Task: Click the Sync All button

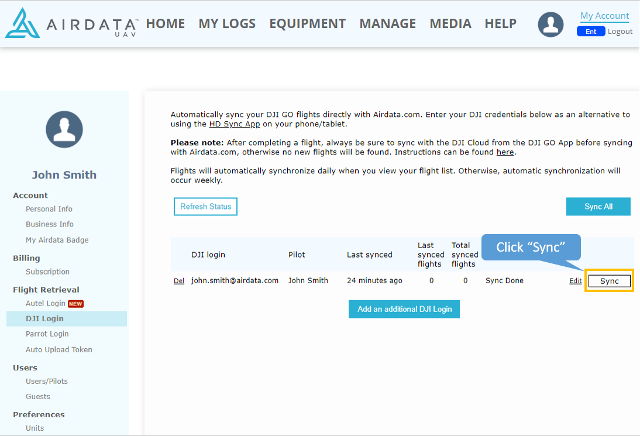Action: click(x=598, y=207)
